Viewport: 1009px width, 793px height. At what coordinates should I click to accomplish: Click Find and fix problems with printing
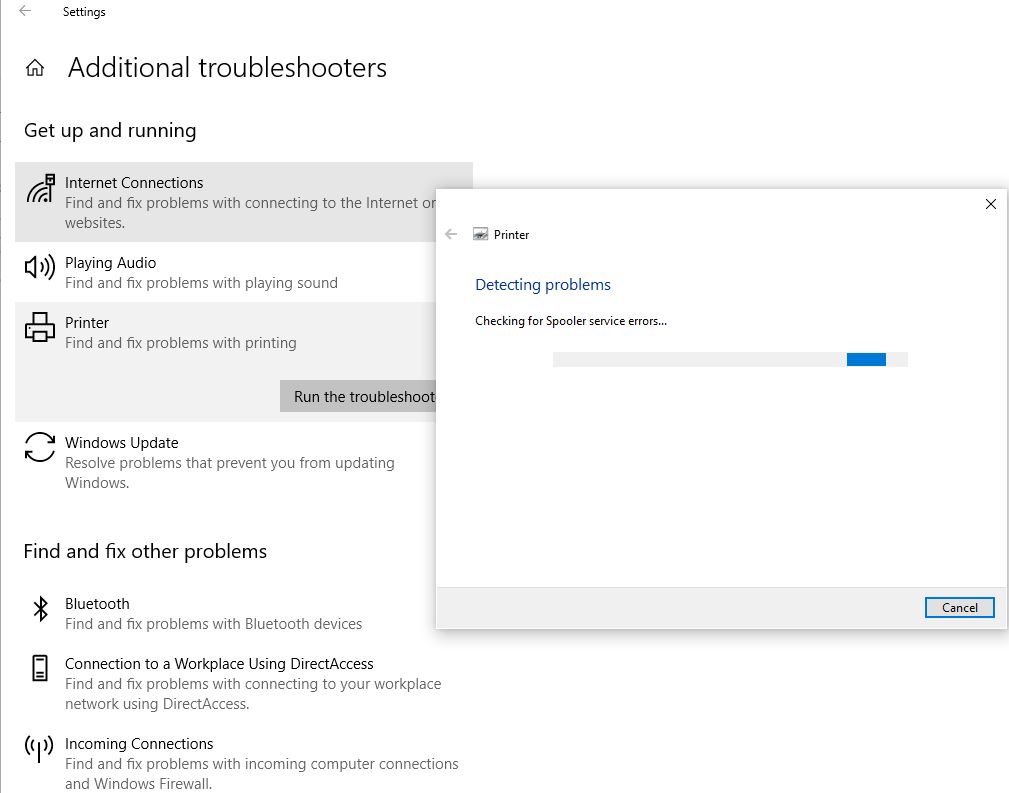click(x=181, y=343)
